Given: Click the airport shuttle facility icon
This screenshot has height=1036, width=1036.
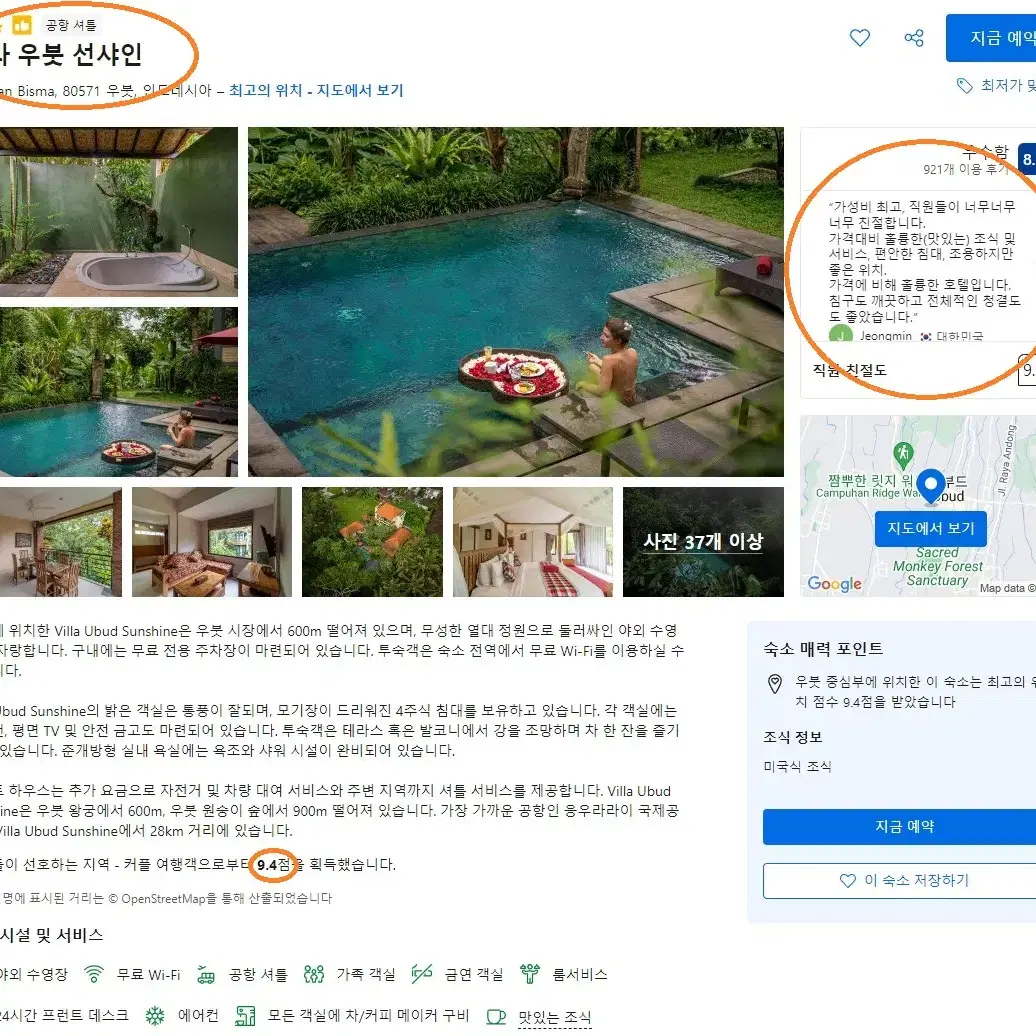Looking at the screenshot, I should 206,975.
